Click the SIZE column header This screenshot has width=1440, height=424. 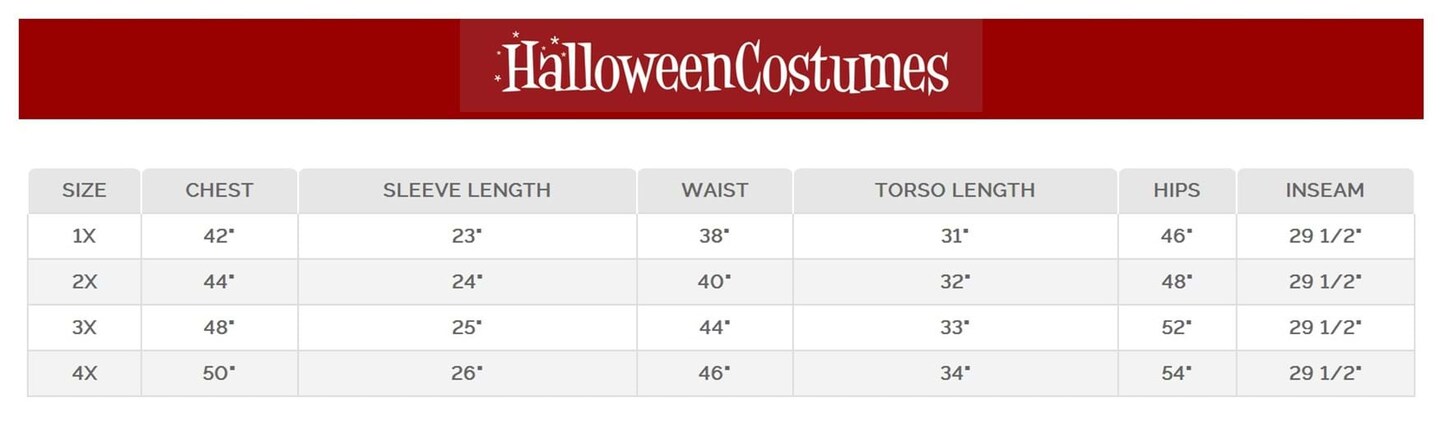coord(84,190)
